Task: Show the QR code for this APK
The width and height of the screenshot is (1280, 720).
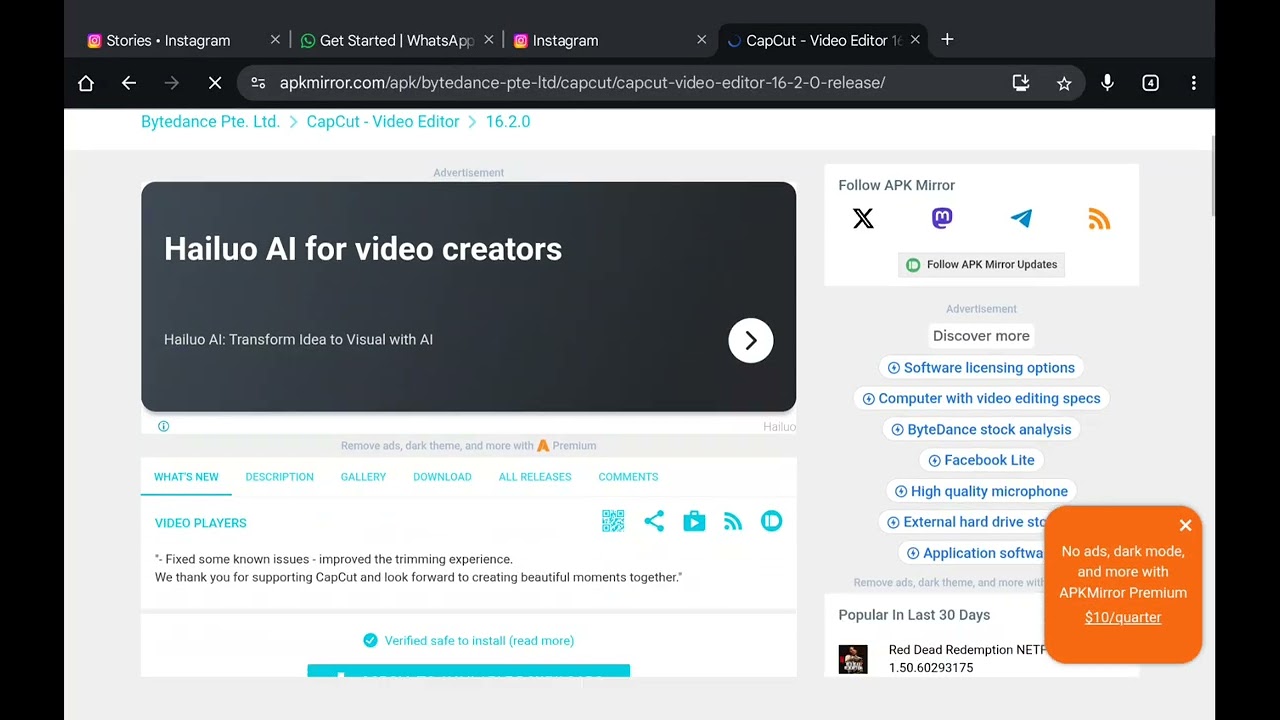Action: point(613,521)
